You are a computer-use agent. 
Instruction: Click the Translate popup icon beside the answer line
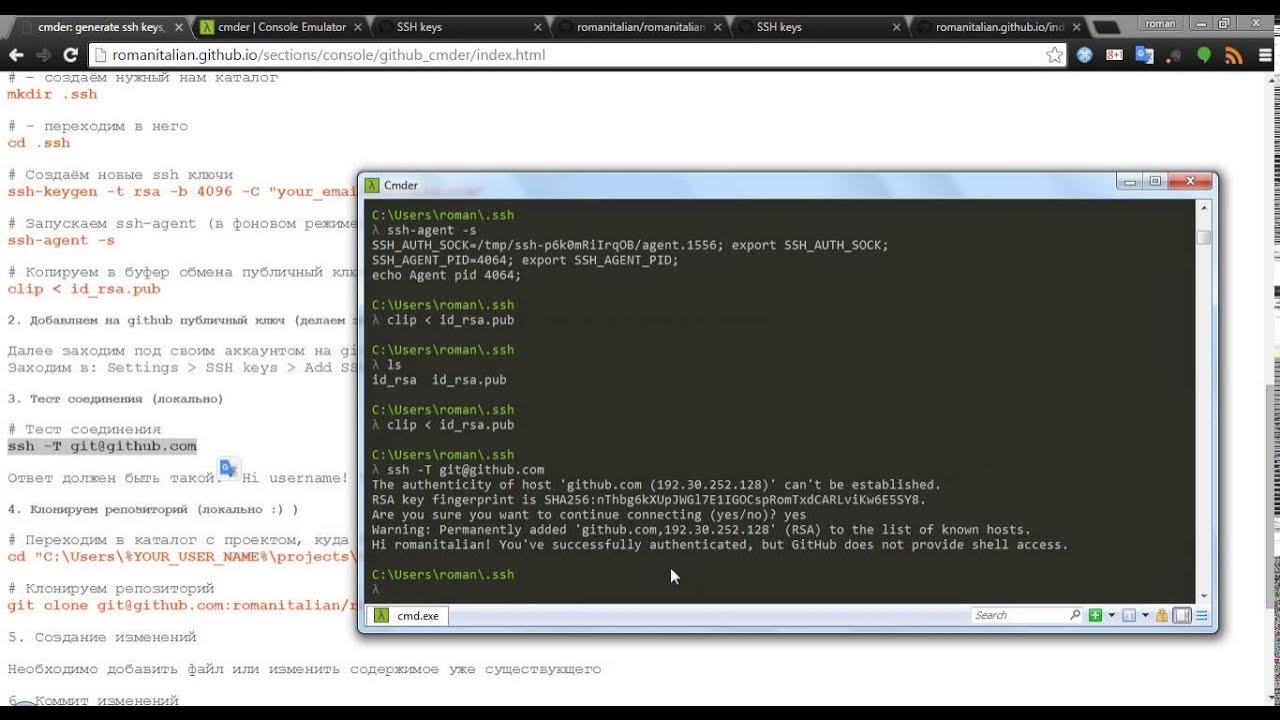tap(228, 467)
